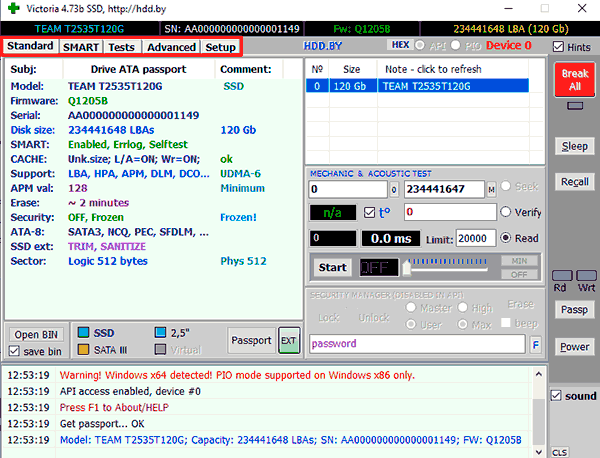This screenshot has width=600, height=458.
Task: Click the Wrt write indicator light
Action: [586, 275]
